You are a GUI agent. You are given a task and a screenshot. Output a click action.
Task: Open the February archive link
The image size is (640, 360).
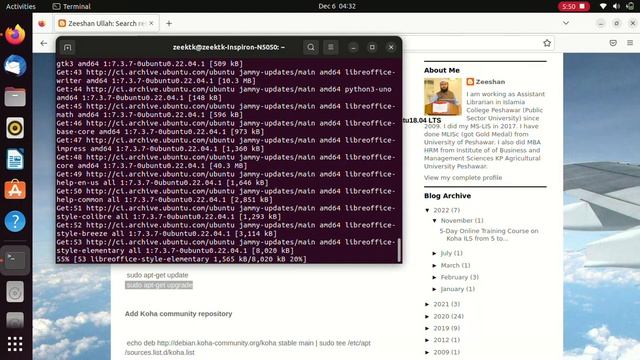coord(454,277)
